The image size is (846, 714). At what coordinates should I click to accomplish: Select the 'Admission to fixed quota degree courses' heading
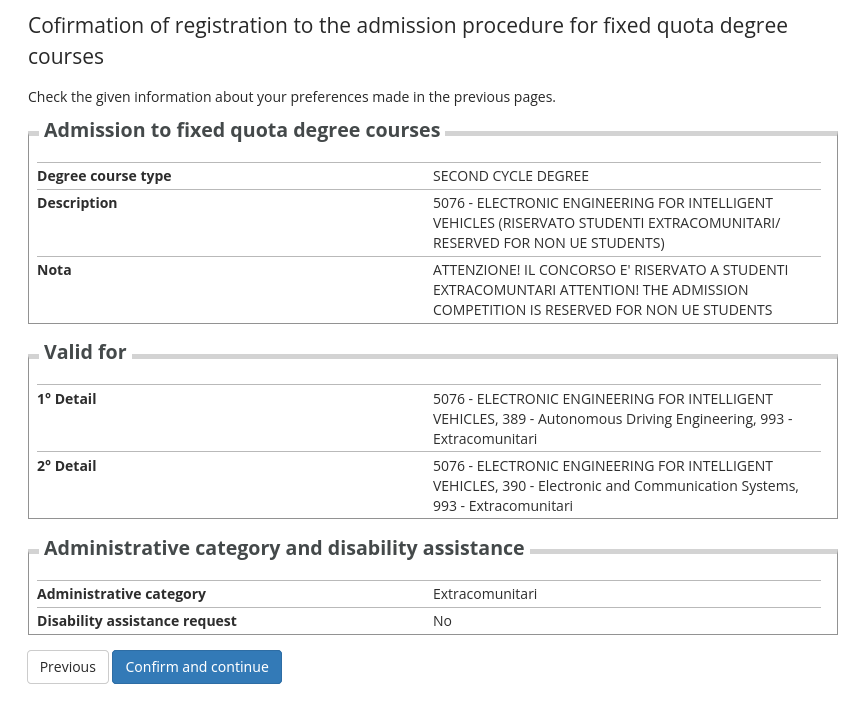[242, 130]
